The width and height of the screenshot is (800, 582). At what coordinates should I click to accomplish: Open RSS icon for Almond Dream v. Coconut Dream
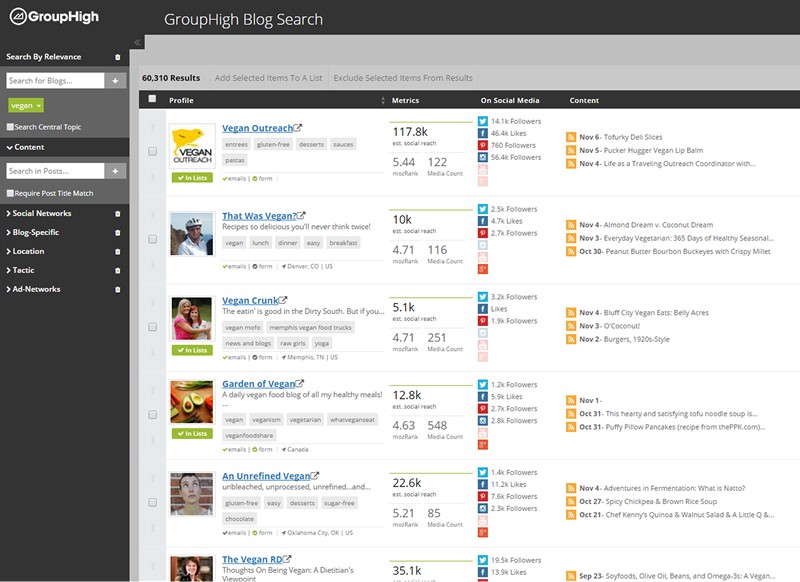[571, 225]
